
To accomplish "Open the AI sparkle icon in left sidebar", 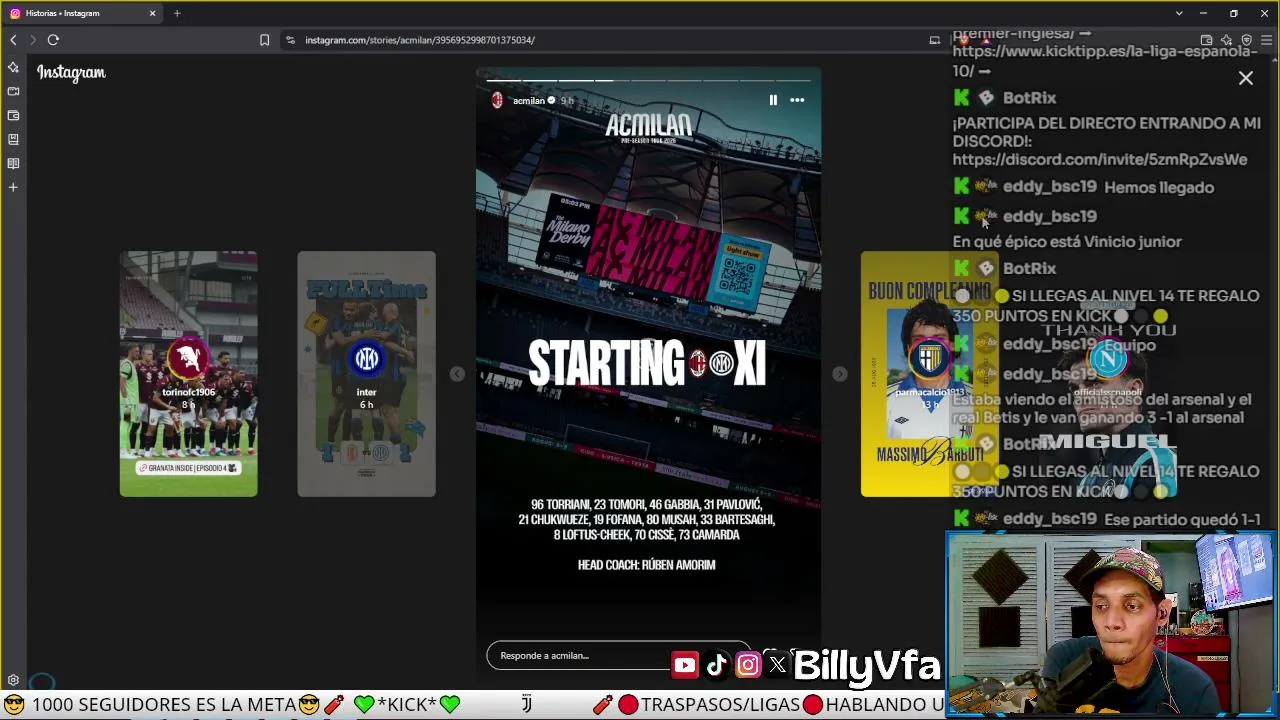I will (x=13, y=67).
